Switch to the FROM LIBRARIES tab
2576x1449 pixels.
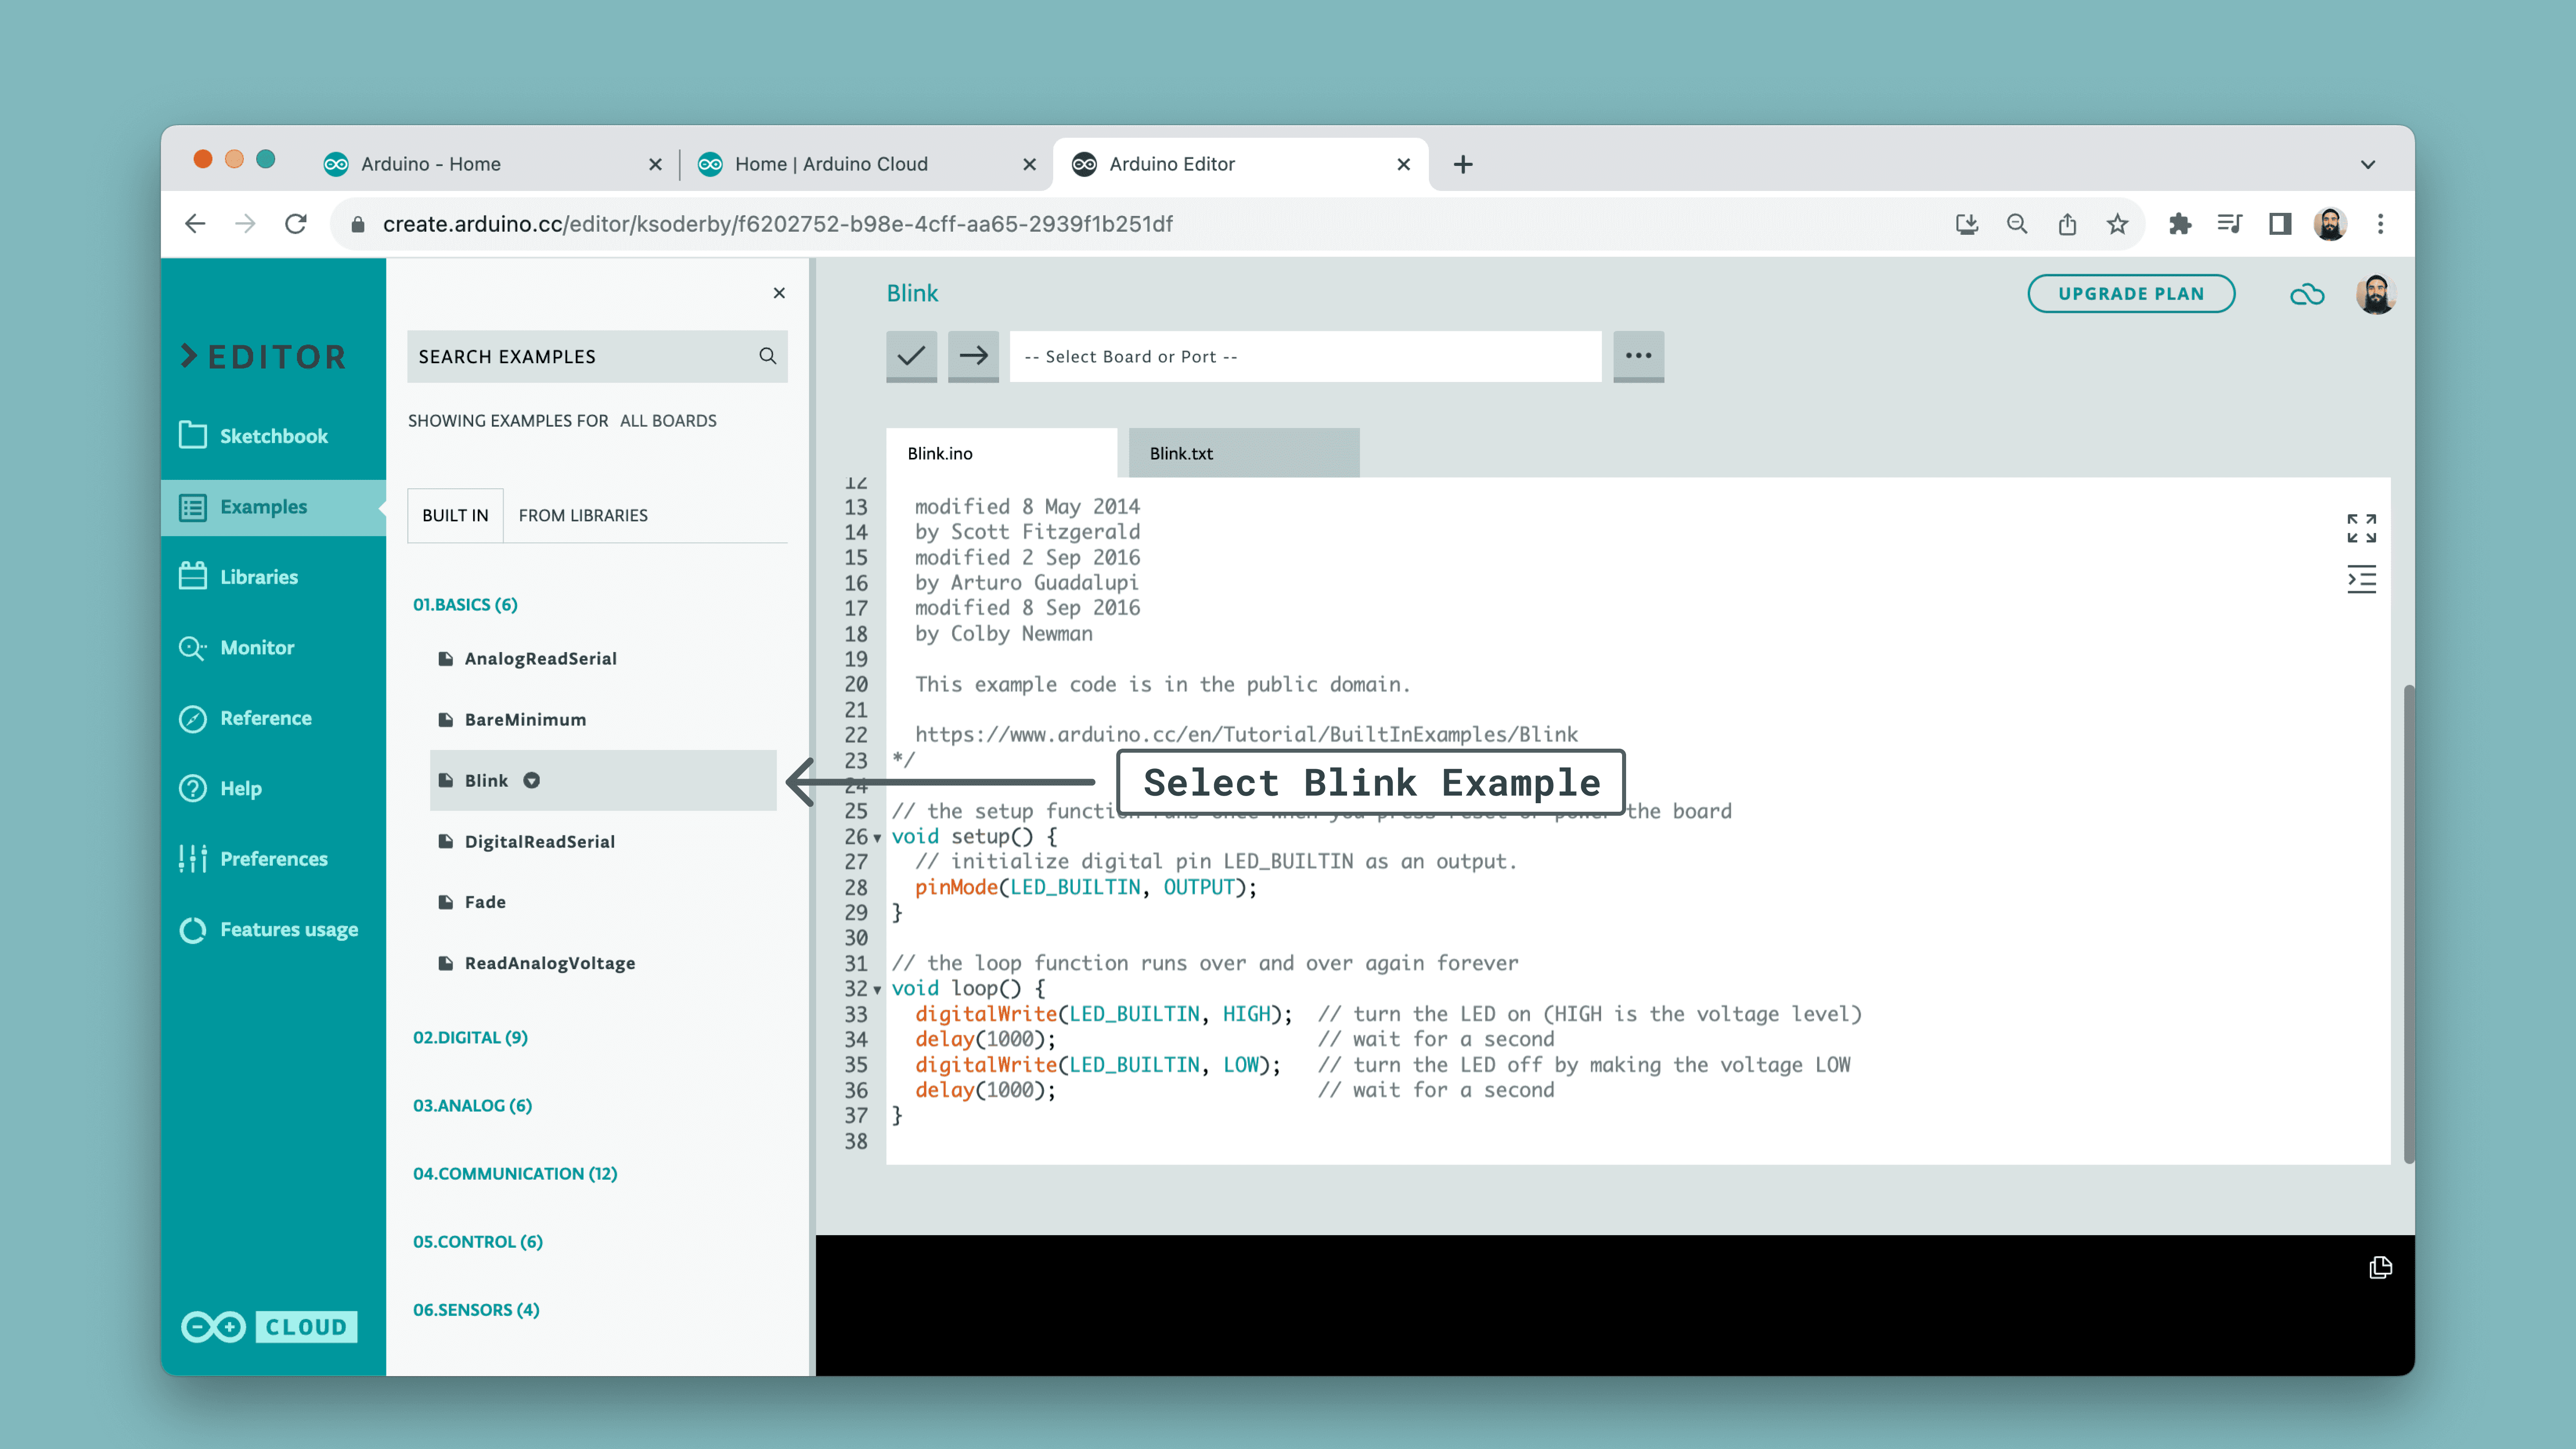click(583, 515)
